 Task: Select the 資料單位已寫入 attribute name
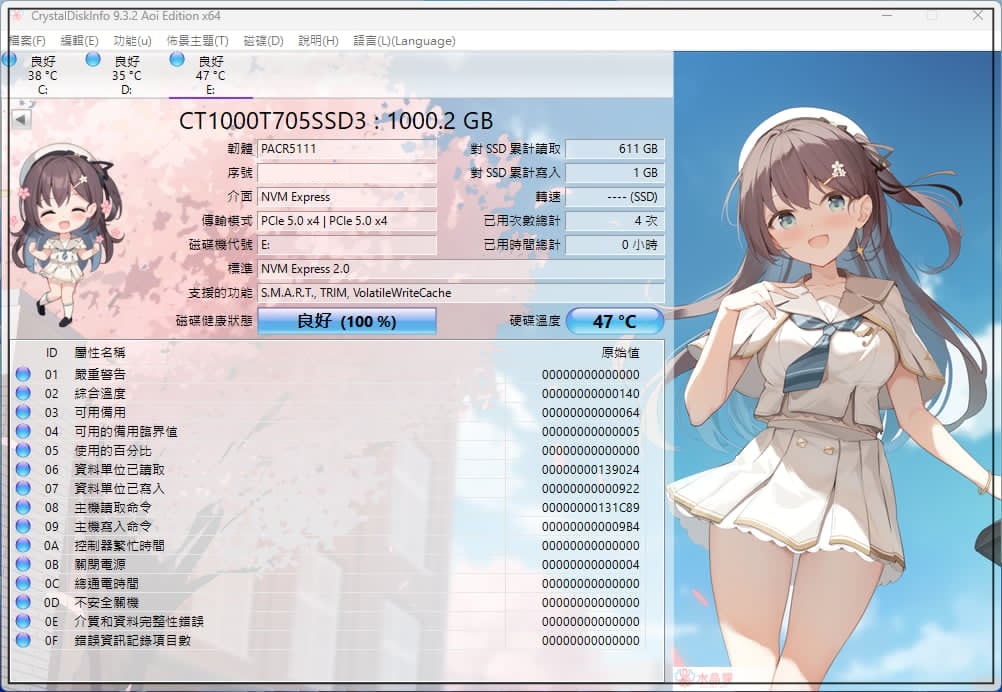coord(119,488)
